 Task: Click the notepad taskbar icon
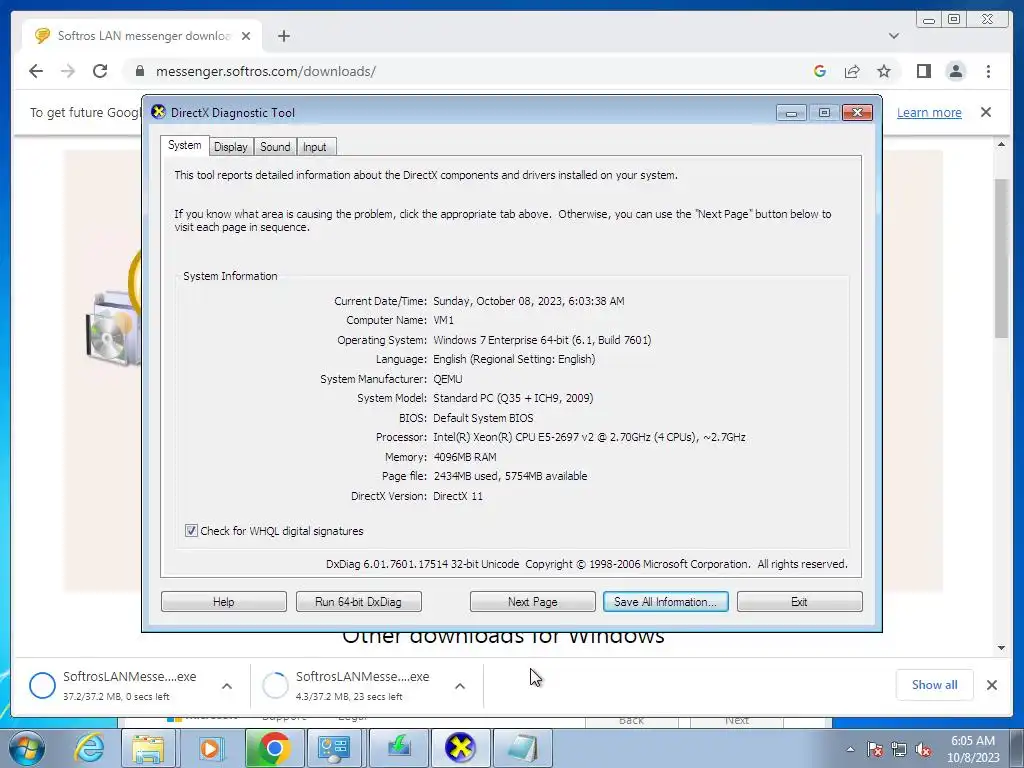point(522,748)
